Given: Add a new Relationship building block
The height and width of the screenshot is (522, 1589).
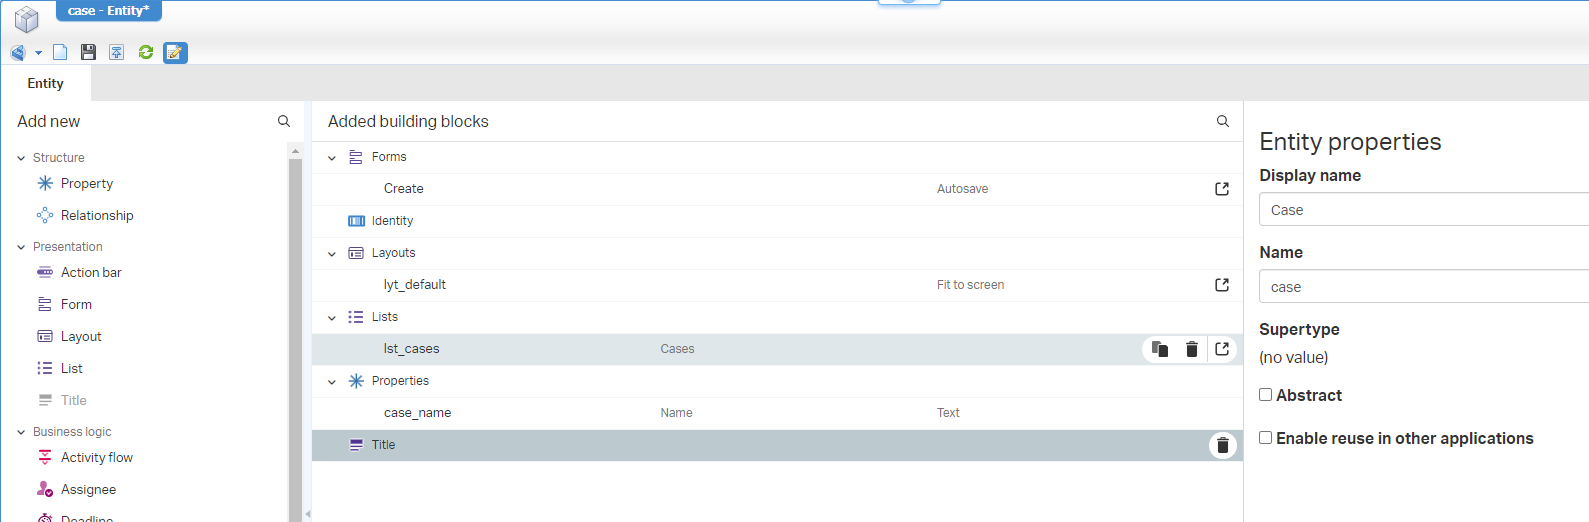Looking at the screenshot, I should pyautogui.click(x=96, y=216).
